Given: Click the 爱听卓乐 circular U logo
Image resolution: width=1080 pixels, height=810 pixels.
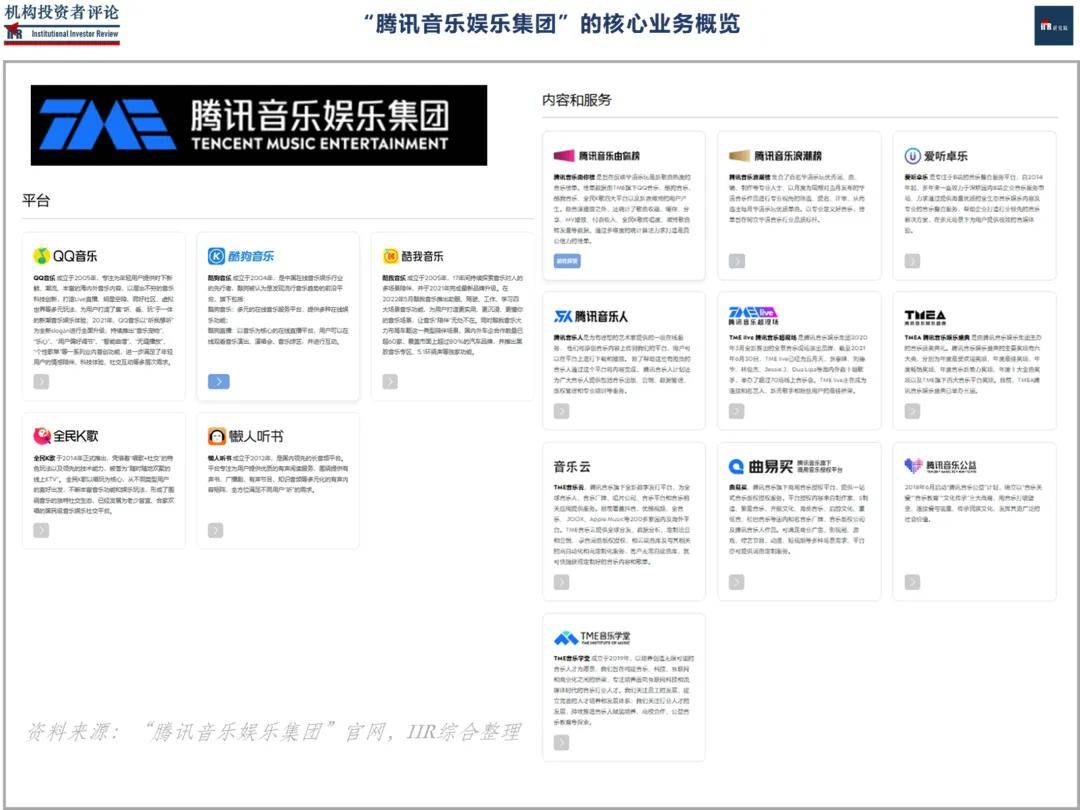Looking at the screenshot, I should coord(912,156).
